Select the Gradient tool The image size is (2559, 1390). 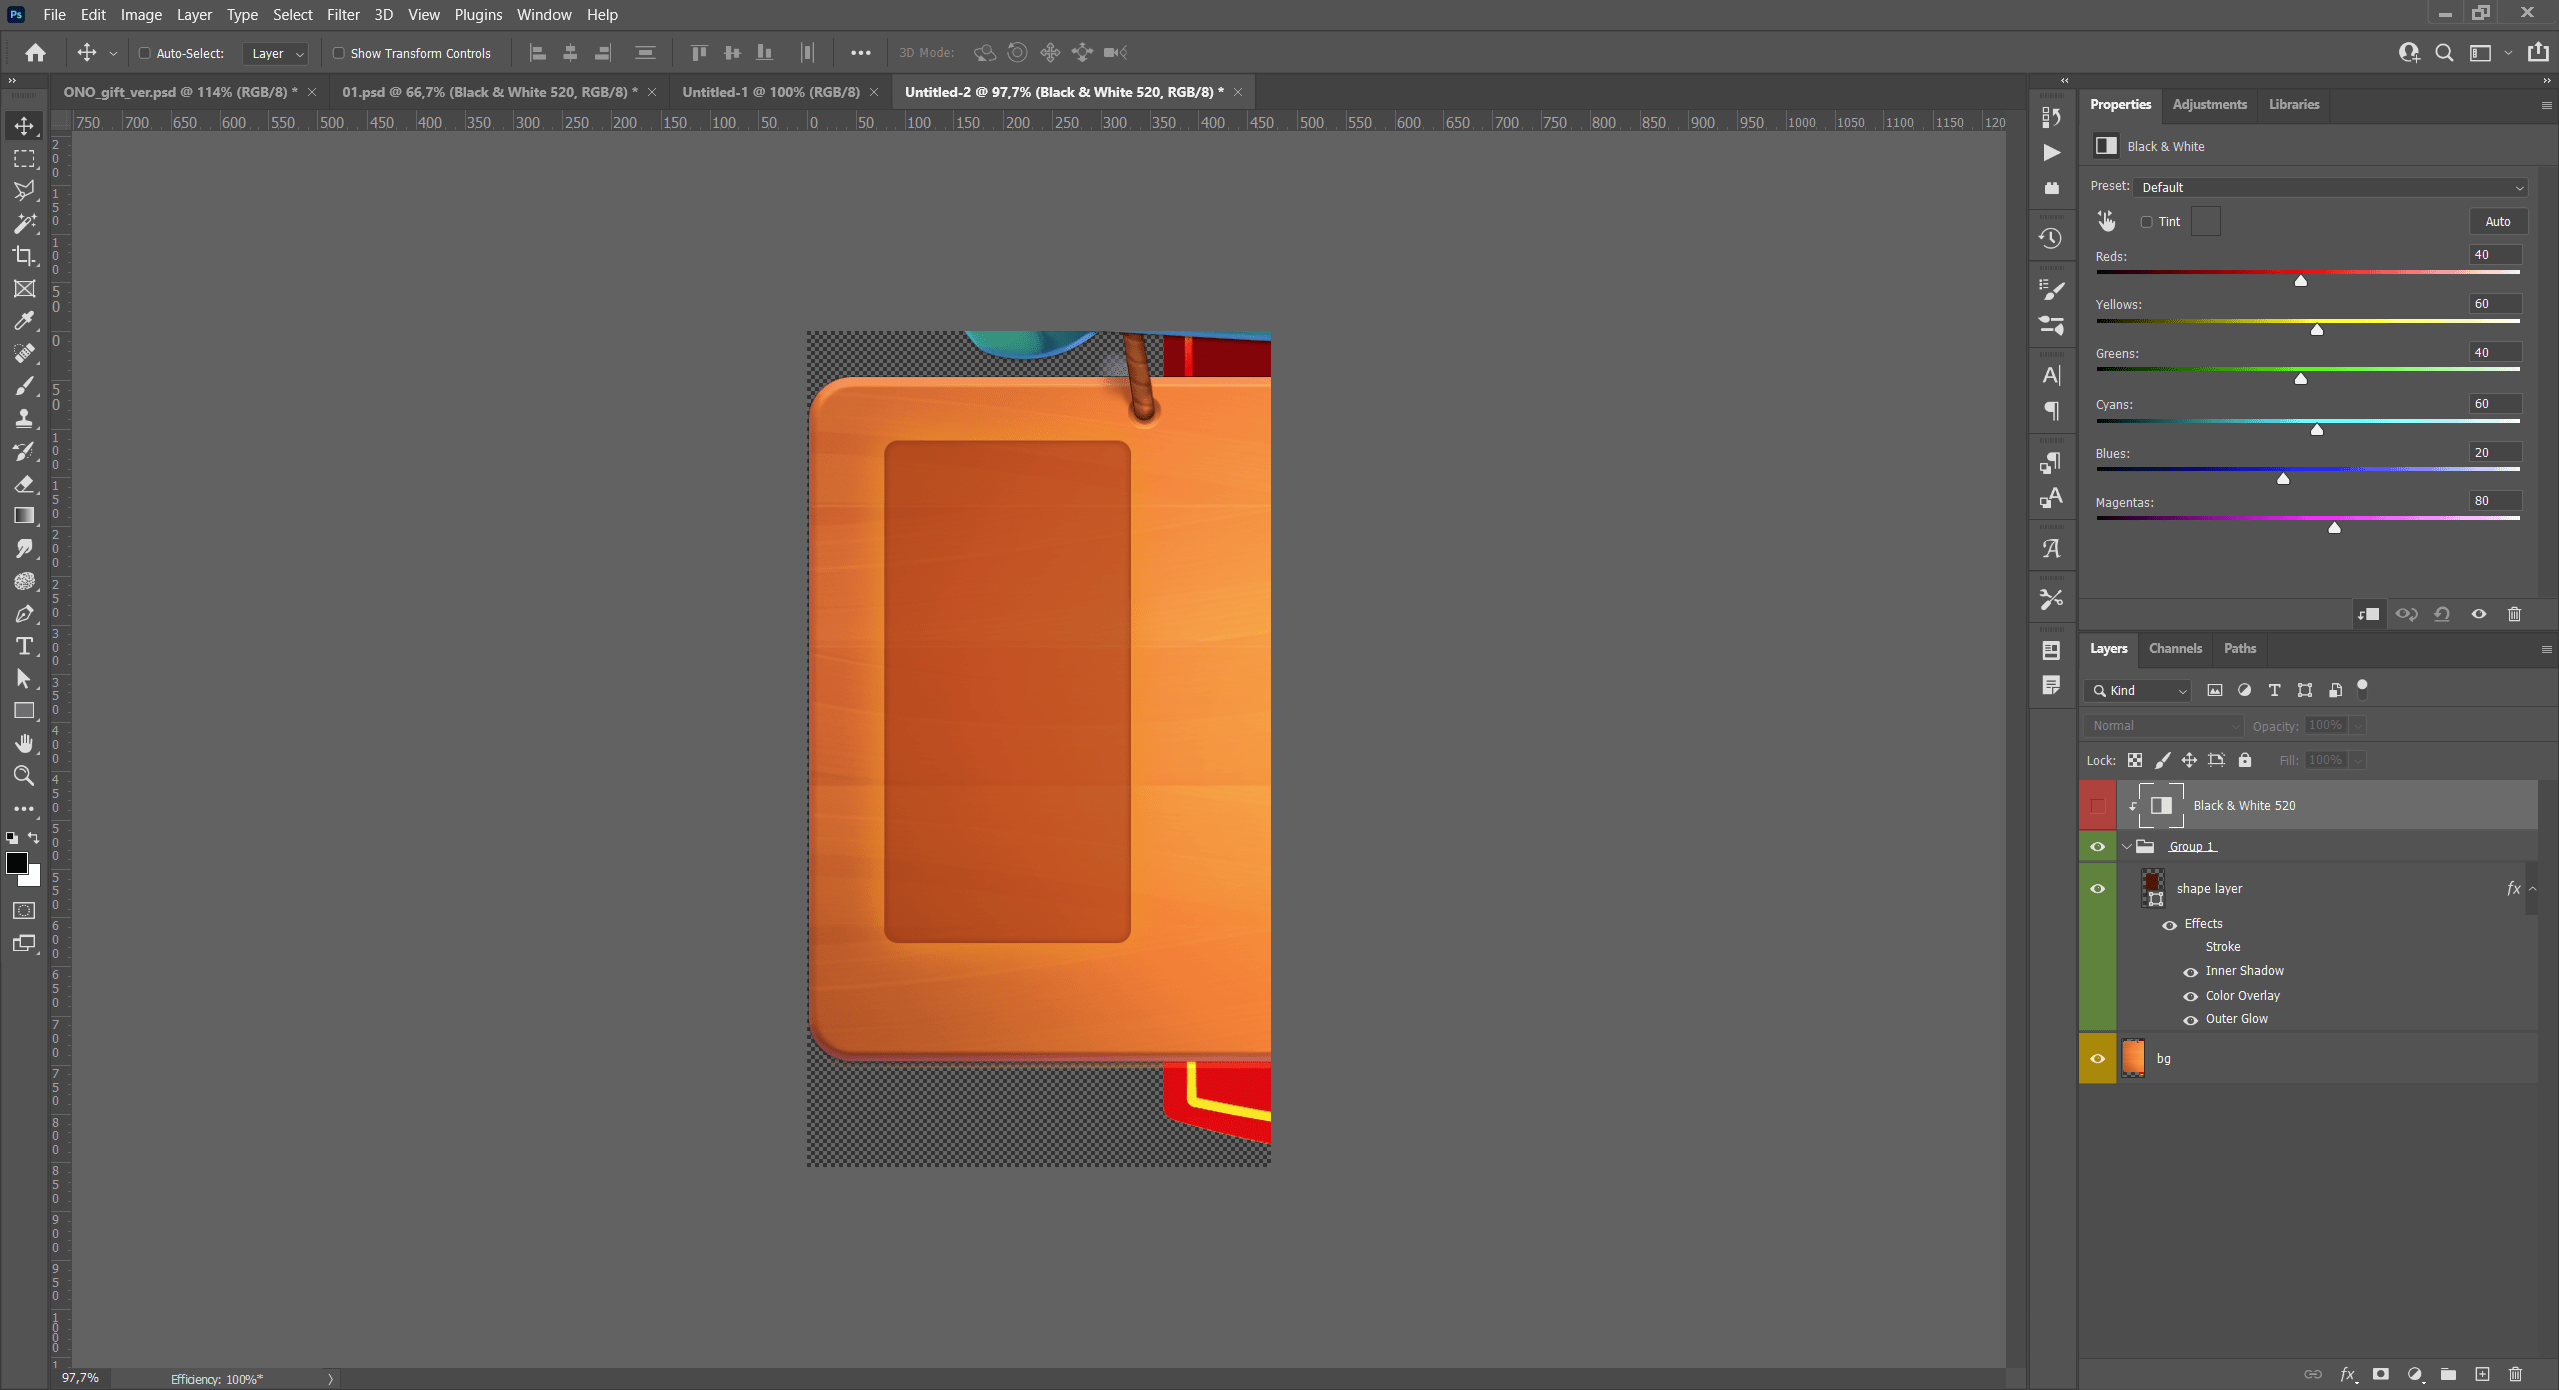pyautogui.click(x=24, y=516)
